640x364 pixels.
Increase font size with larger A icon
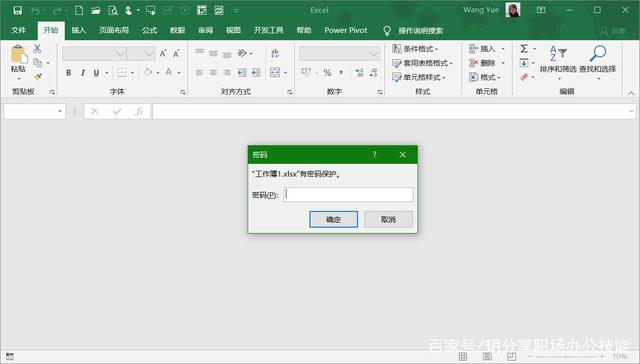pos(163,53)
